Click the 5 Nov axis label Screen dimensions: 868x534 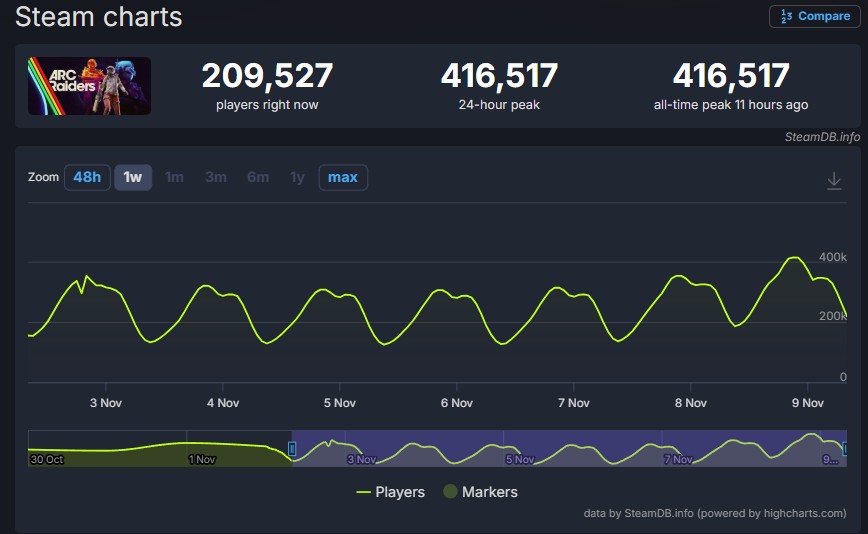click(340, 403)
